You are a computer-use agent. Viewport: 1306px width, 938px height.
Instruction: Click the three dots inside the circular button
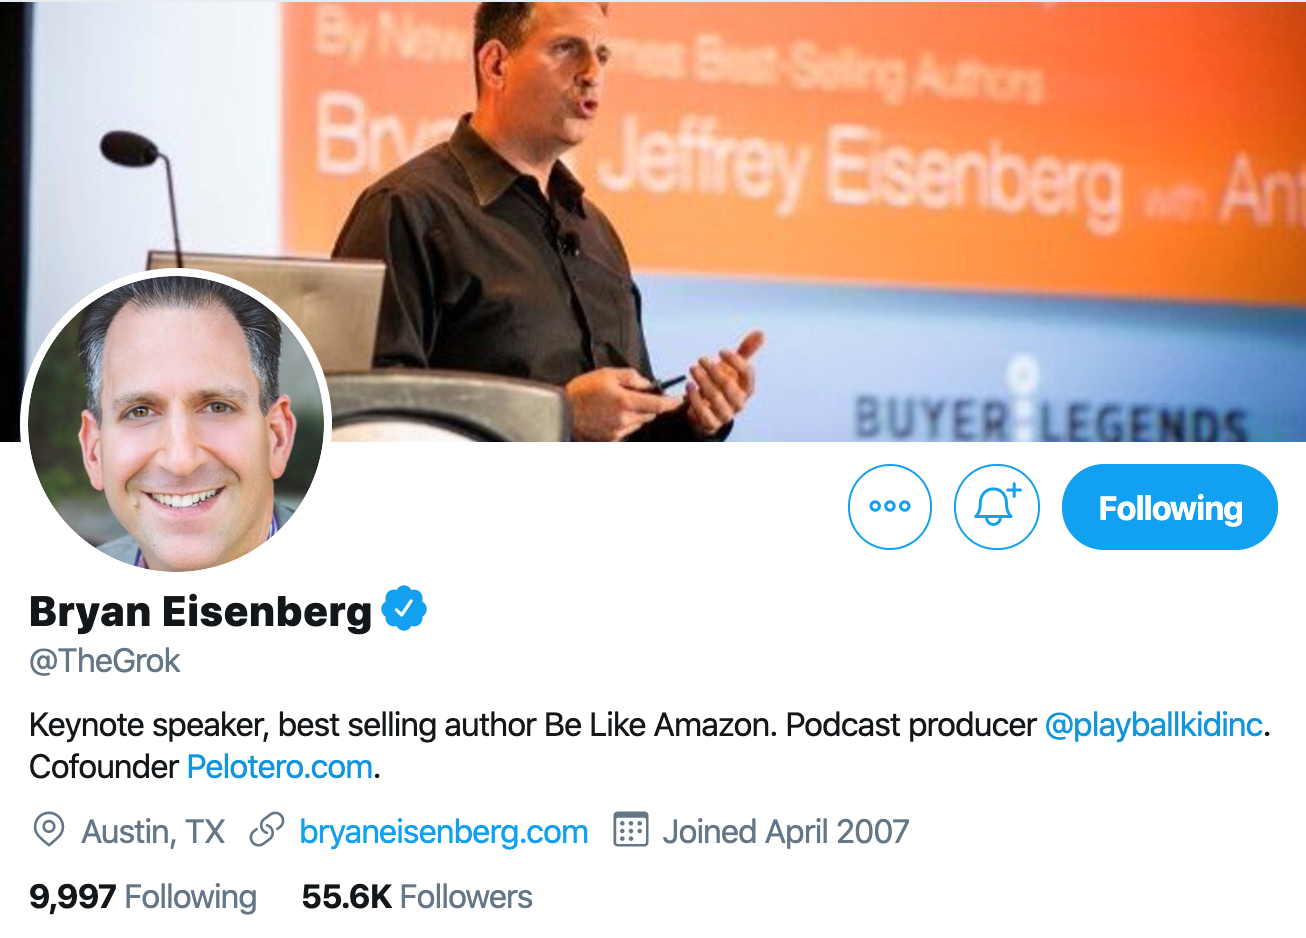point(889,507)
